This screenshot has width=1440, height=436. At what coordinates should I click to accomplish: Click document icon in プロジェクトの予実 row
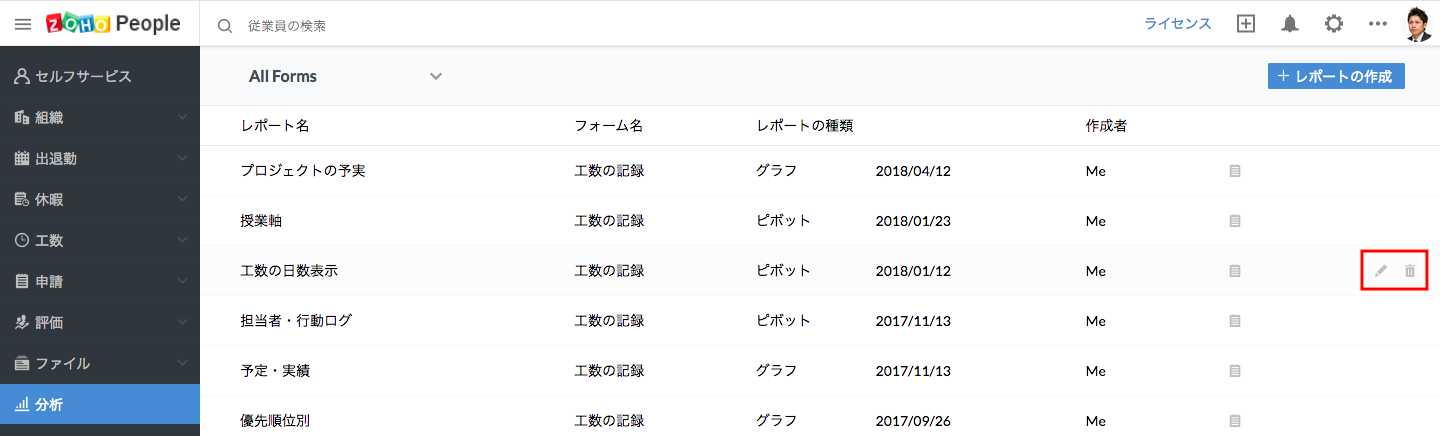(1235, 171)
